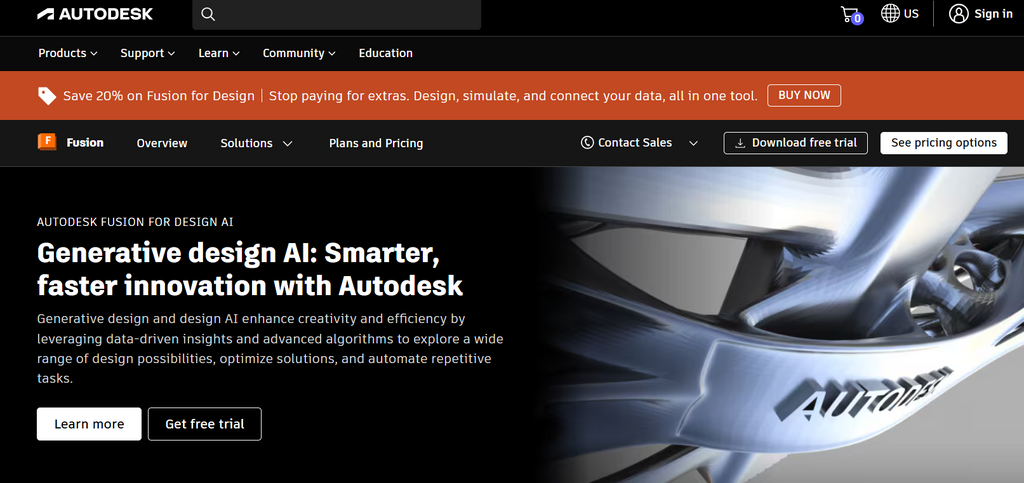
Task: Expand the Products menu
Action: point(68,54)
